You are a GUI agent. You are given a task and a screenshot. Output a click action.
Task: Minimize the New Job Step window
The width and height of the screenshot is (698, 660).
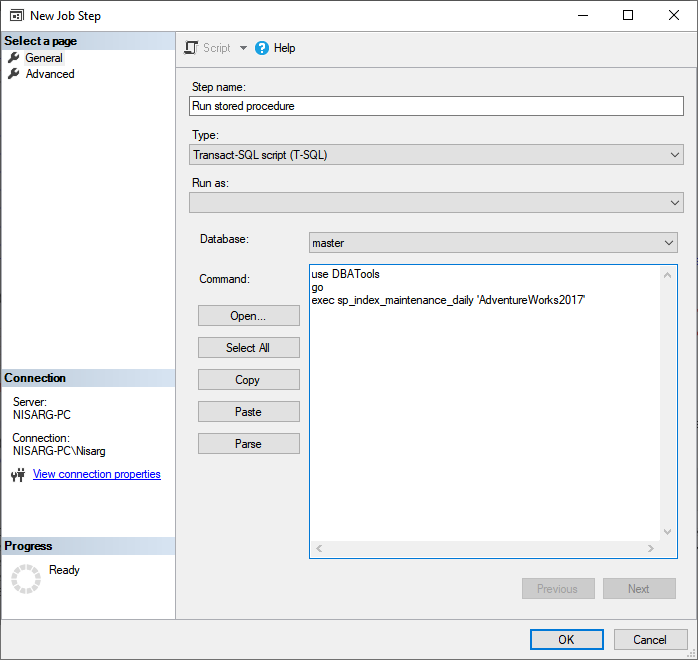click(583, 15)
